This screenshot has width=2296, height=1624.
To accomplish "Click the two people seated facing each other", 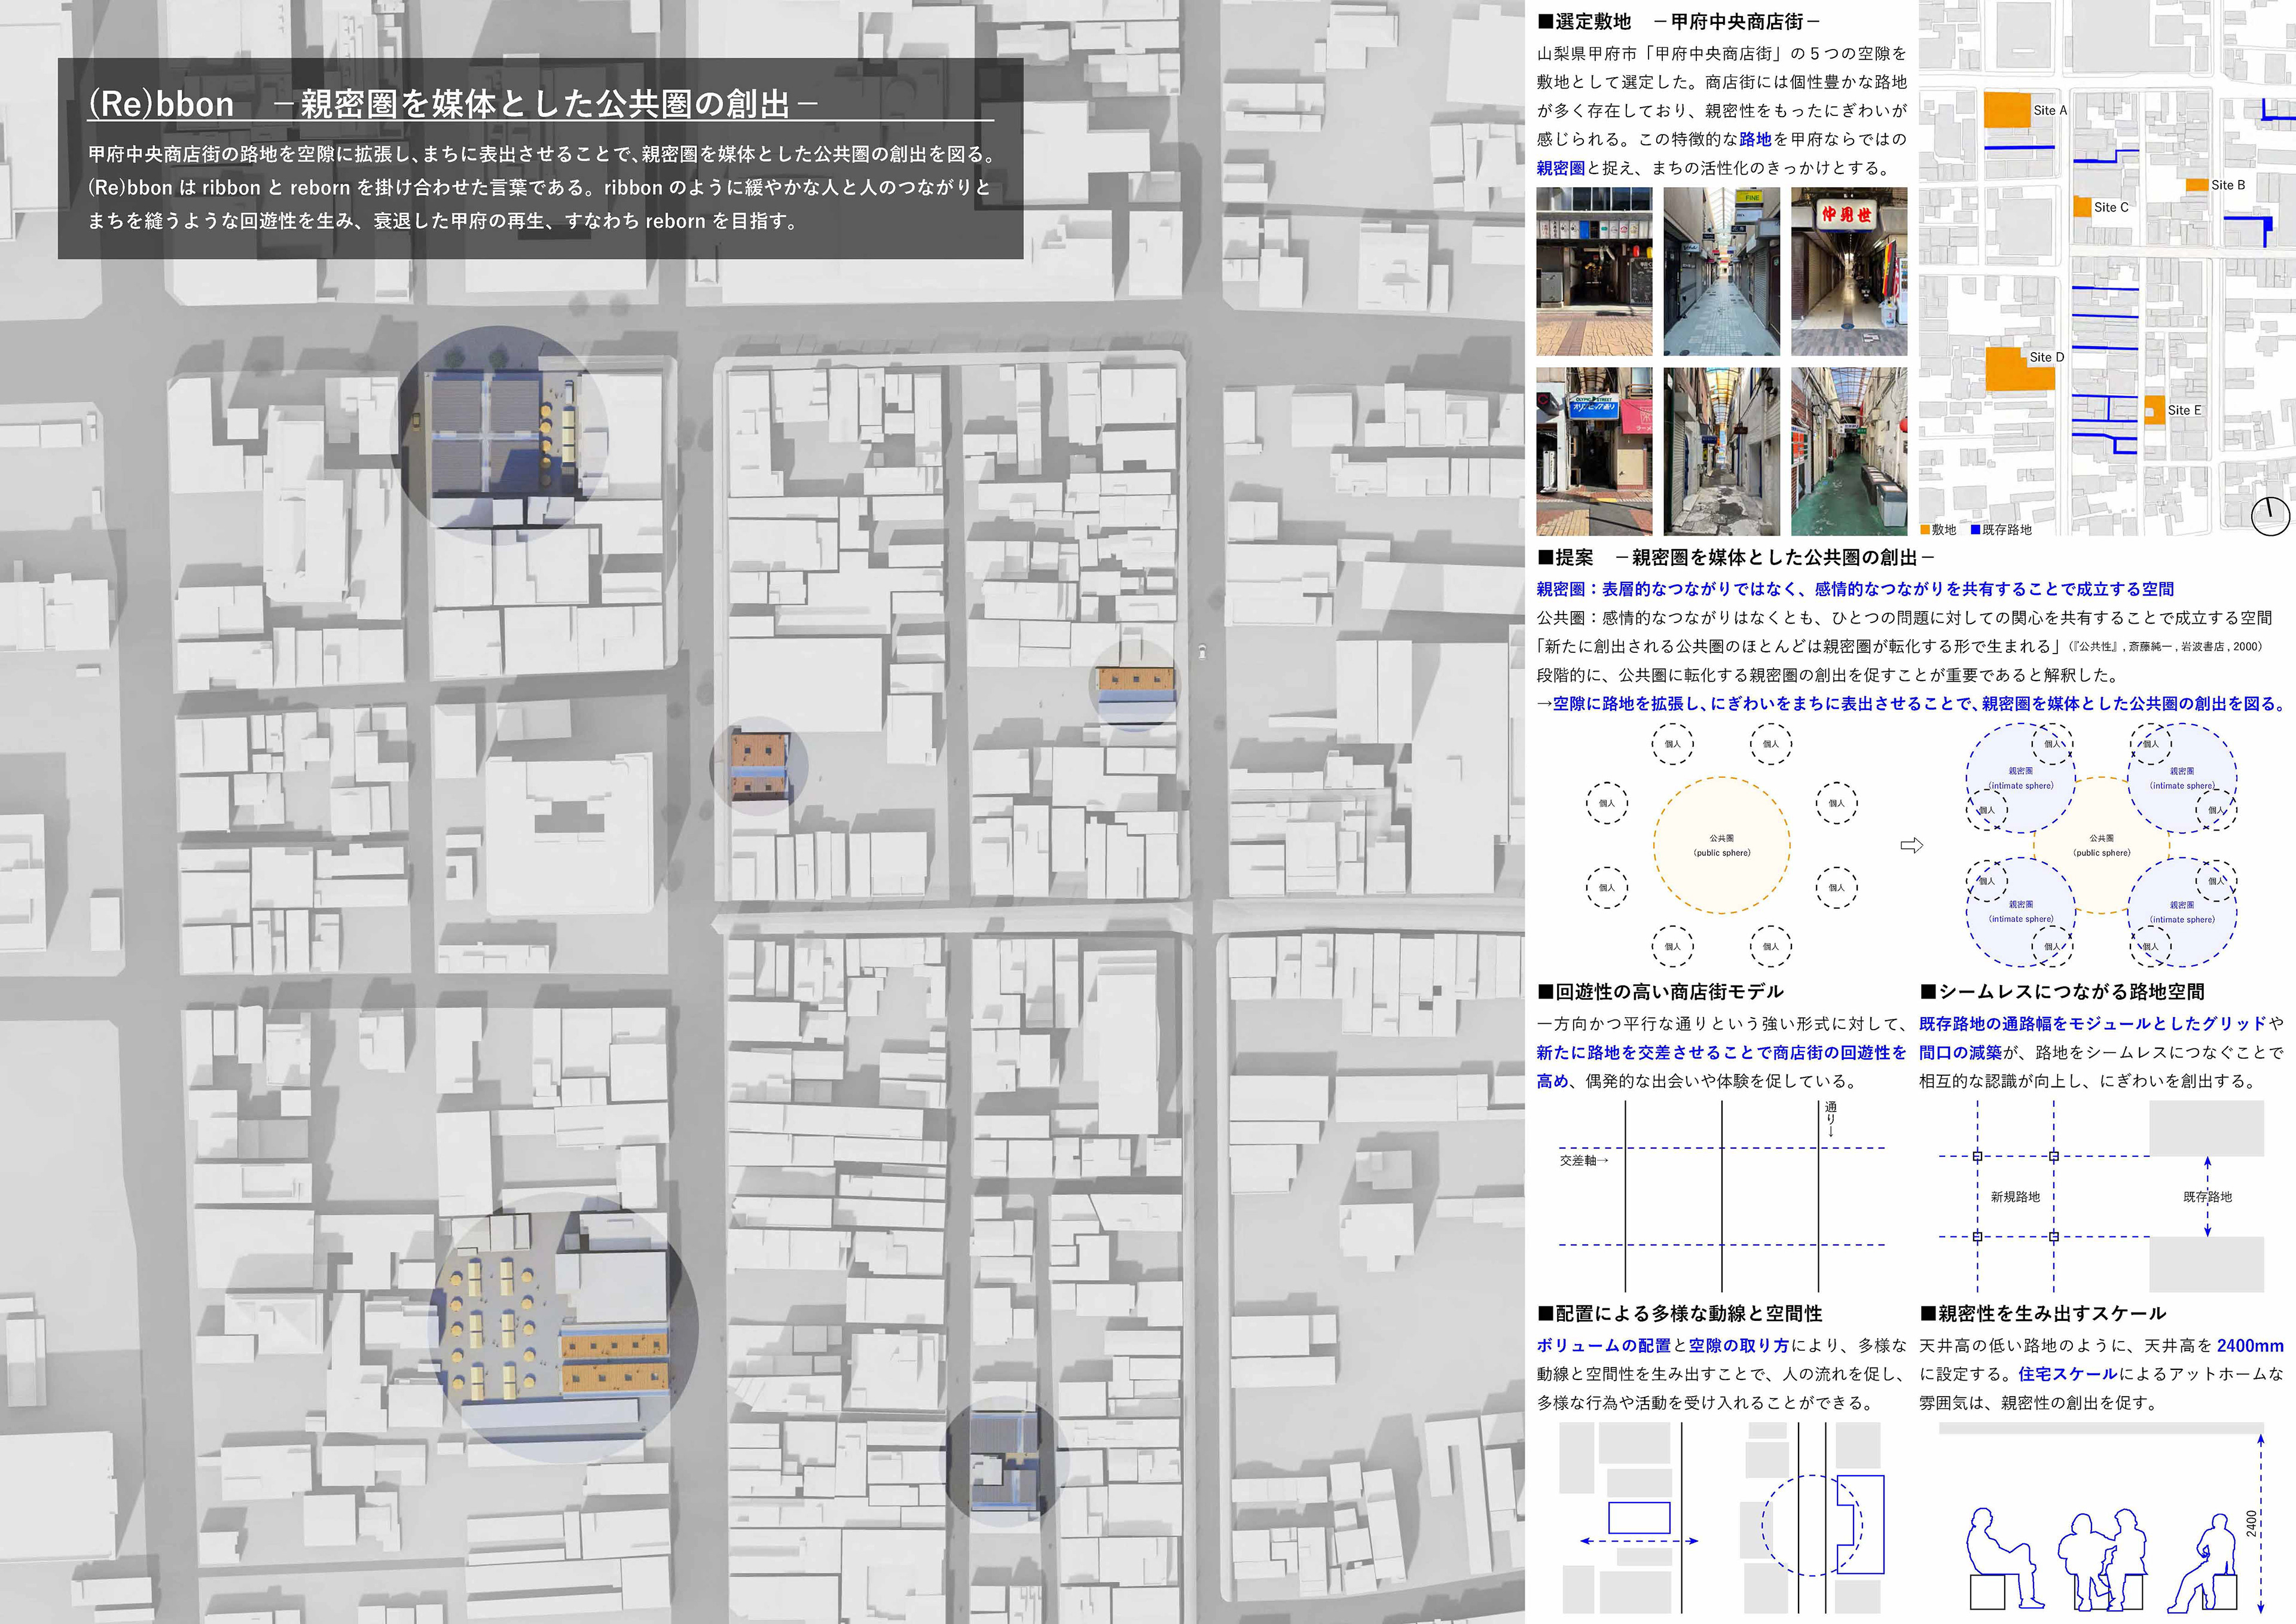I will coord(2103,1559).
